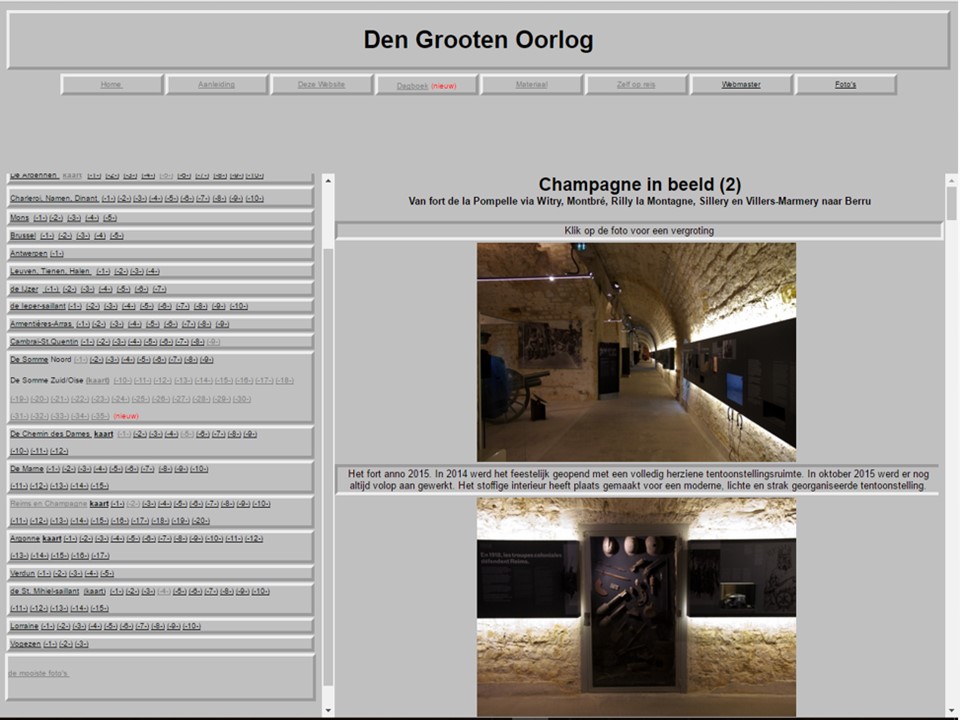
Task: Open the Reims en Champagne link
Action: (x=48, y=504)
